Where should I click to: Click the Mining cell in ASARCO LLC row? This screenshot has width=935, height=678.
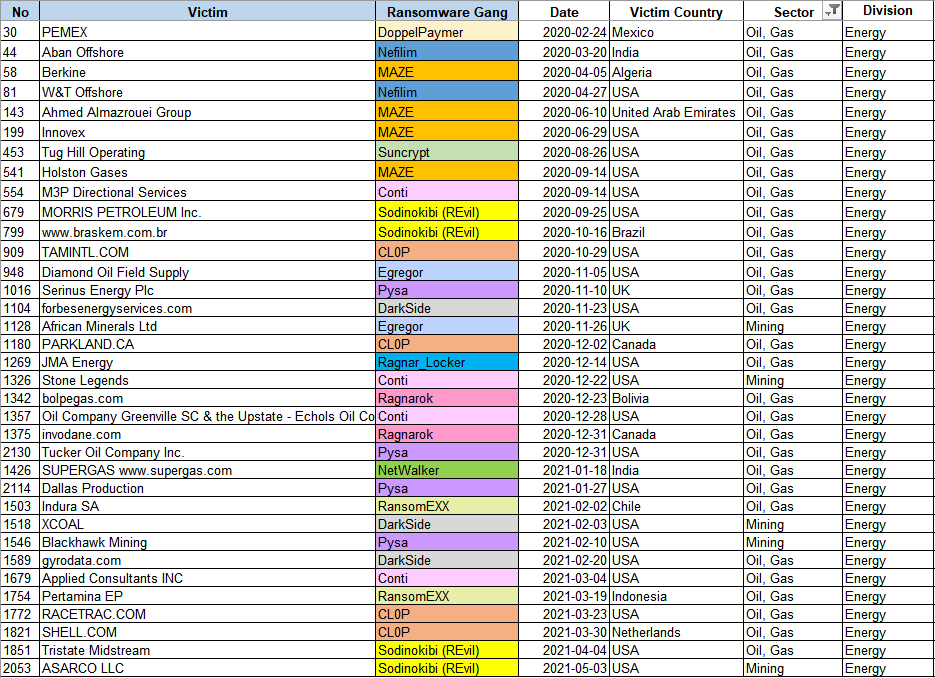793,668
